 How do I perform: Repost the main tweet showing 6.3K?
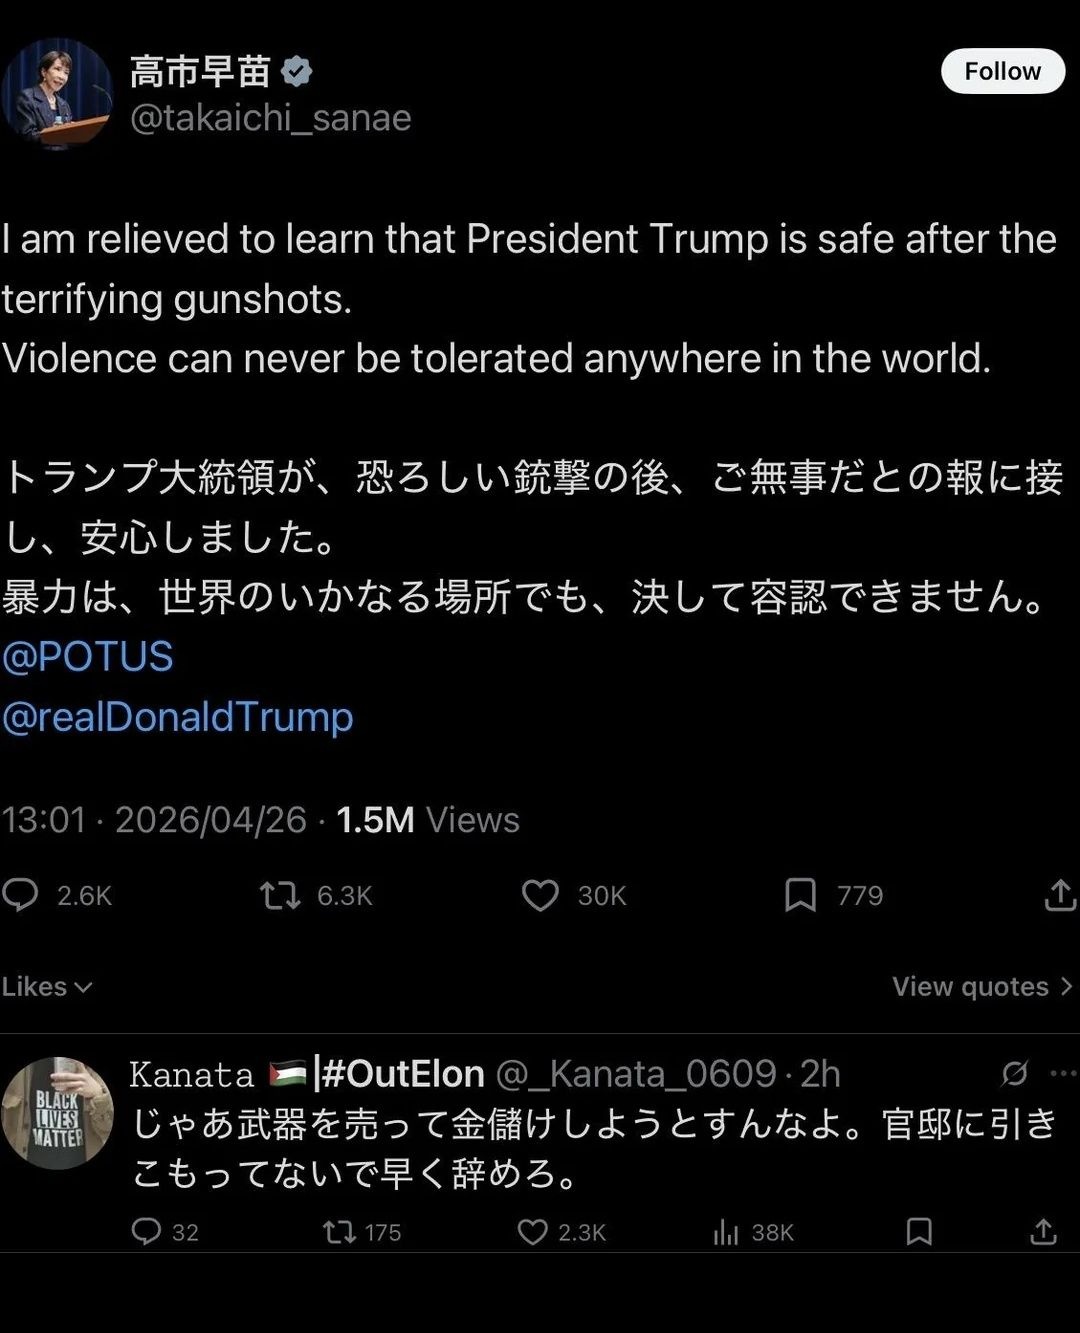click(280, 895)
